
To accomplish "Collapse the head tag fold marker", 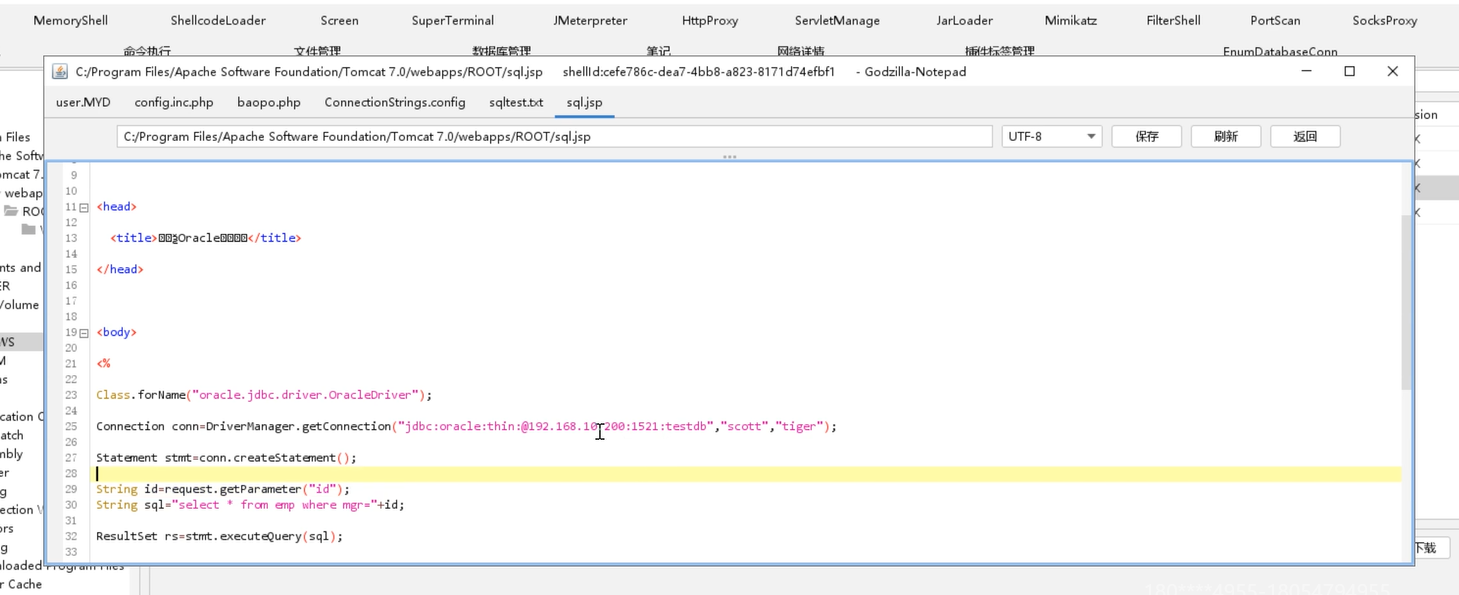I will point(84,207).
